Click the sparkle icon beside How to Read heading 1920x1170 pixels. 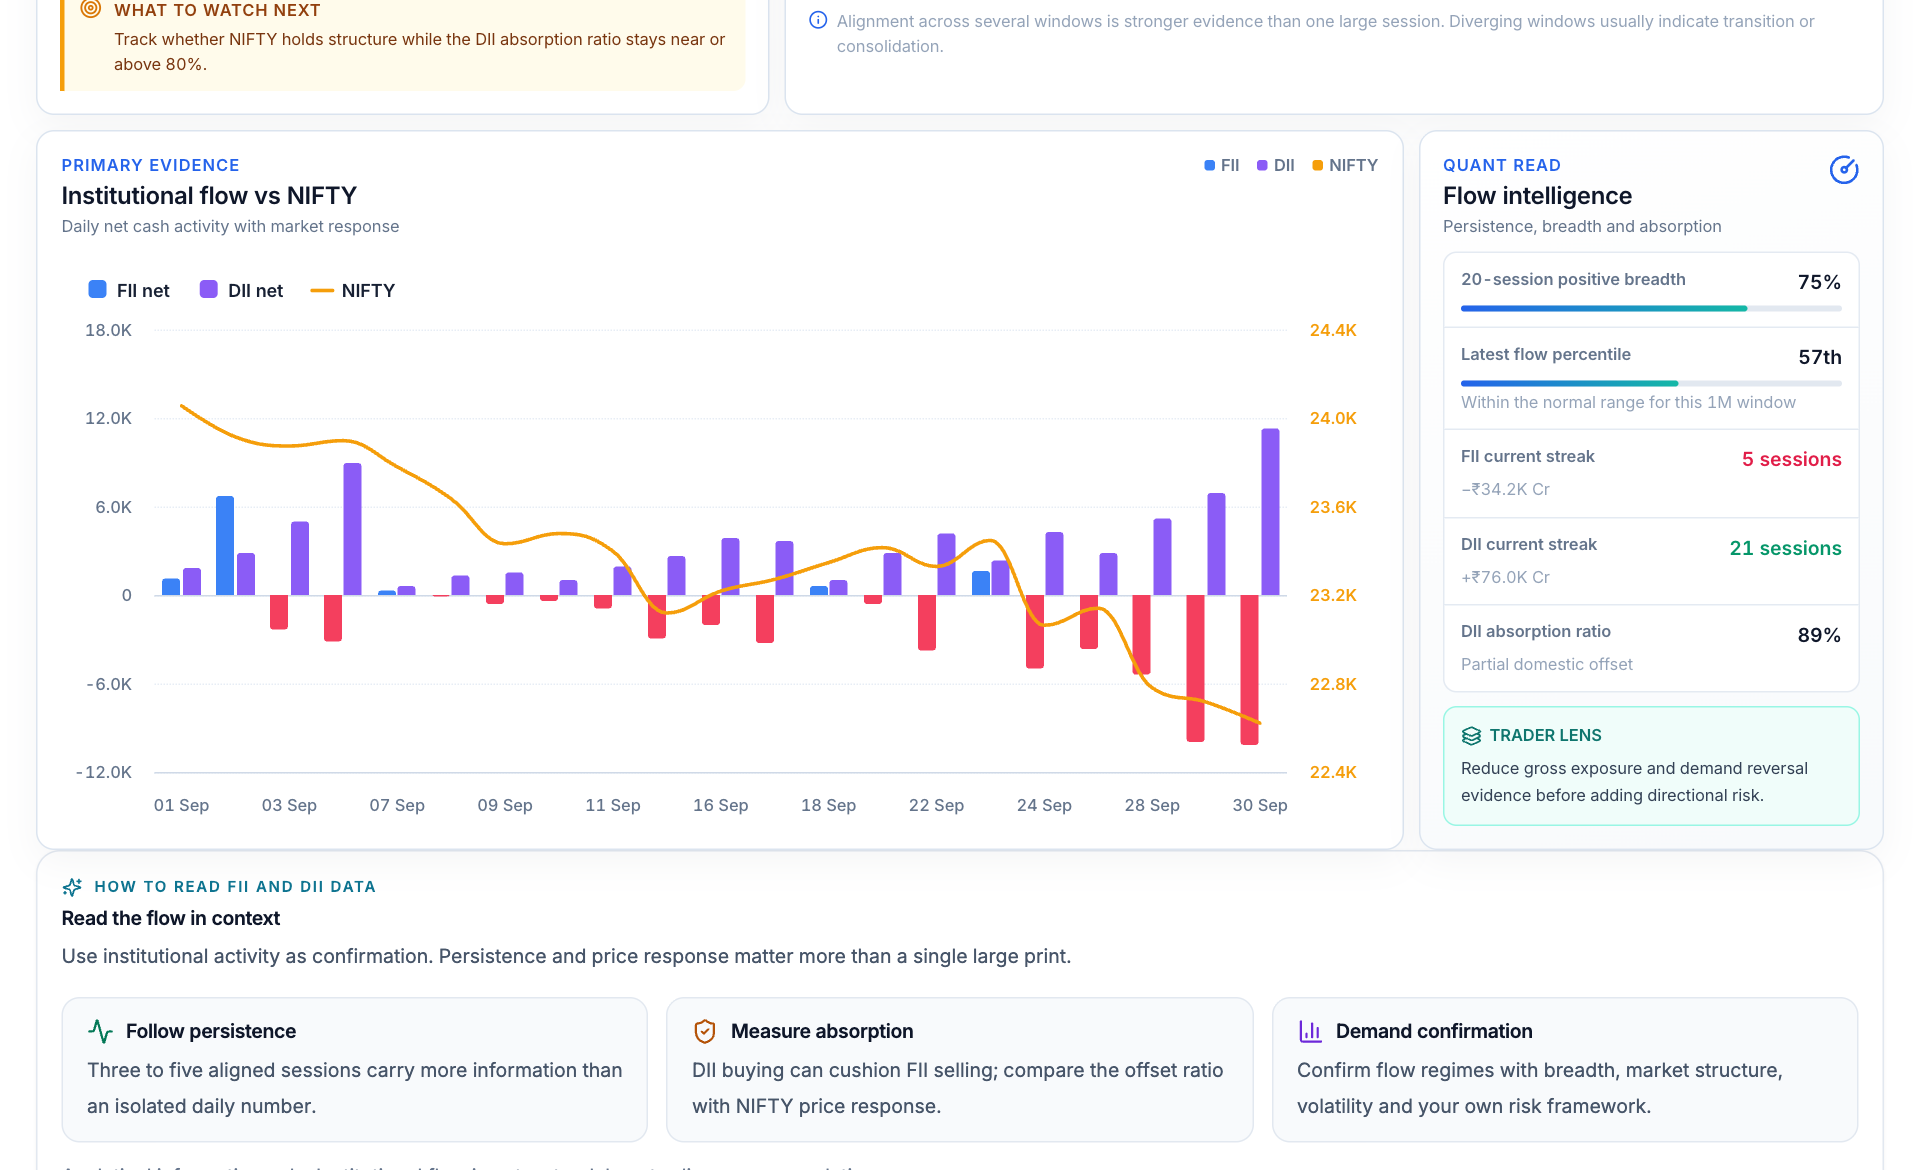(x=72, y=887)
